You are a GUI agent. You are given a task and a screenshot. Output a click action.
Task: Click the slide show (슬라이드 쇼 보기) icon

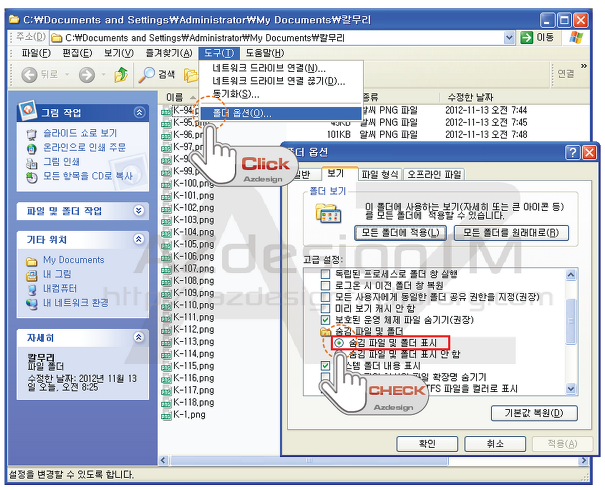(31, 134)
